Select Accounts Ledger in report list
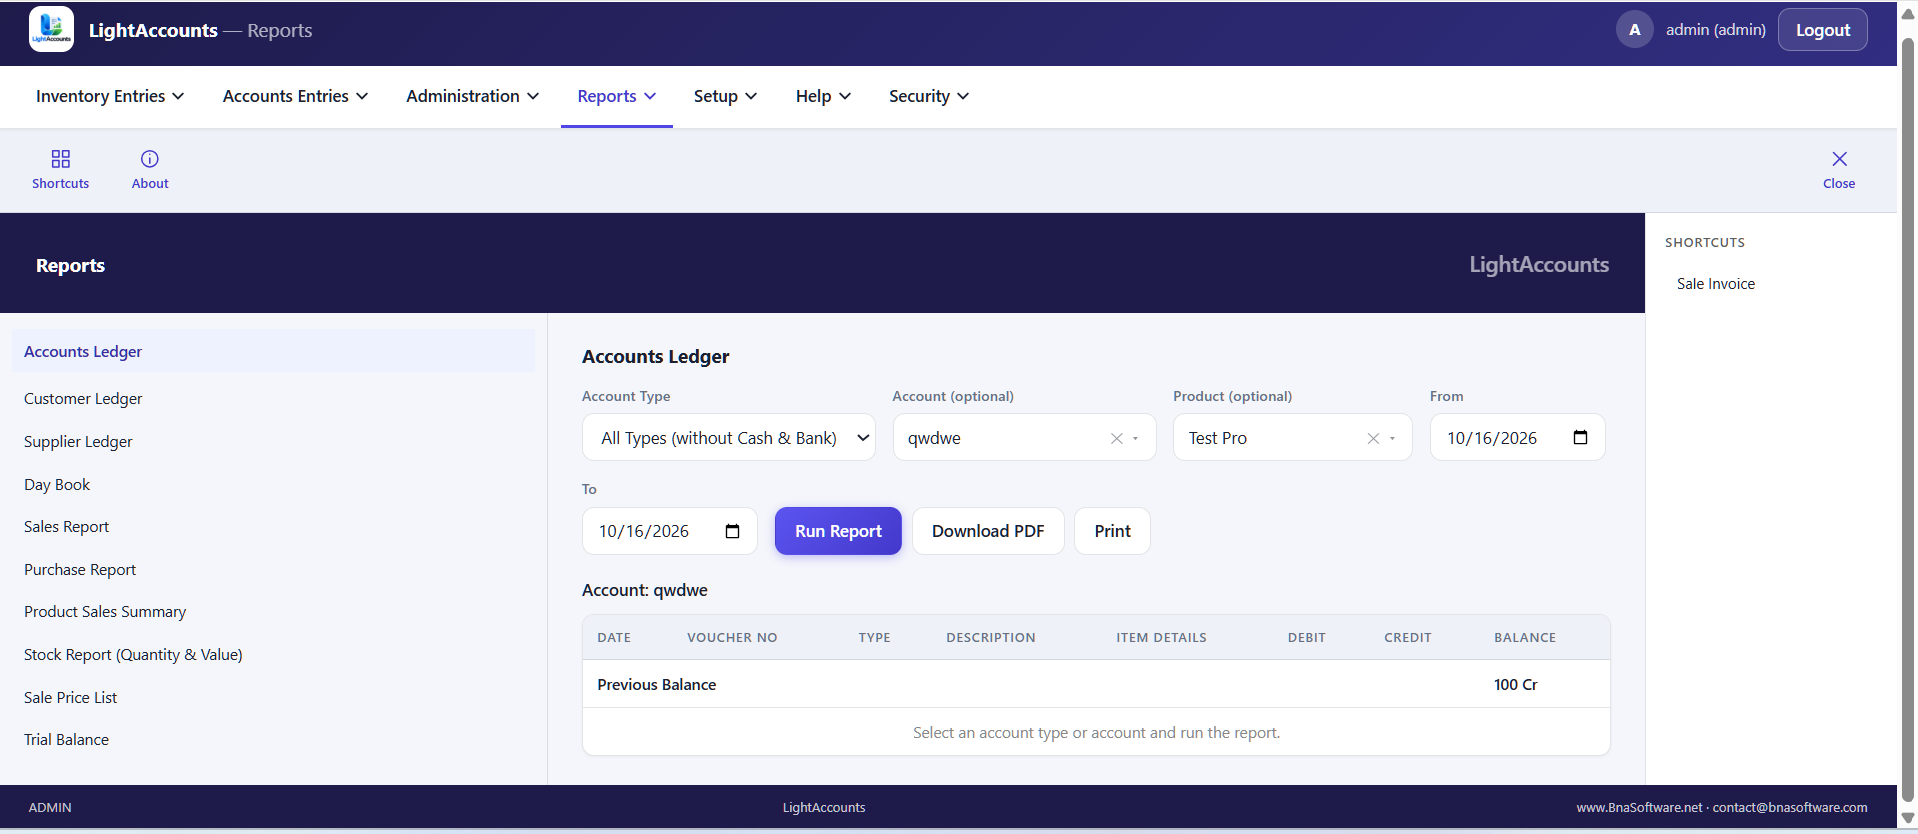The height and width of the screenshot is (834, 1918). click(273, 352)
